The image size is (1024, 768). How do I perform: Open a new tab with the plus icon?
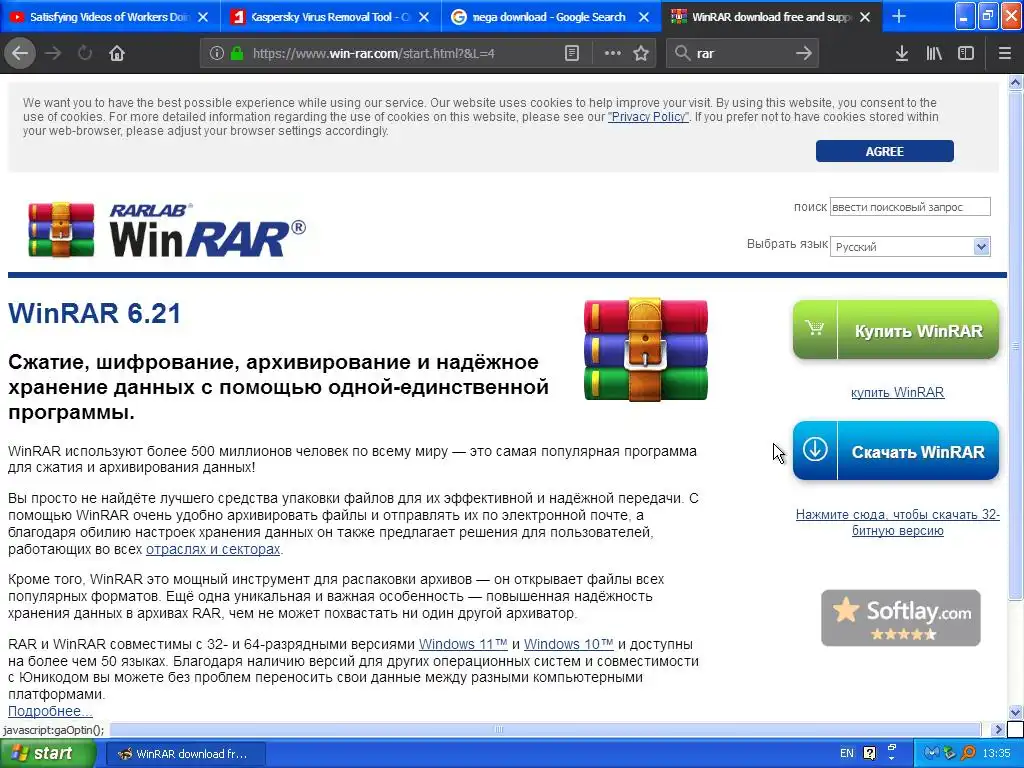tap(899, 16)
